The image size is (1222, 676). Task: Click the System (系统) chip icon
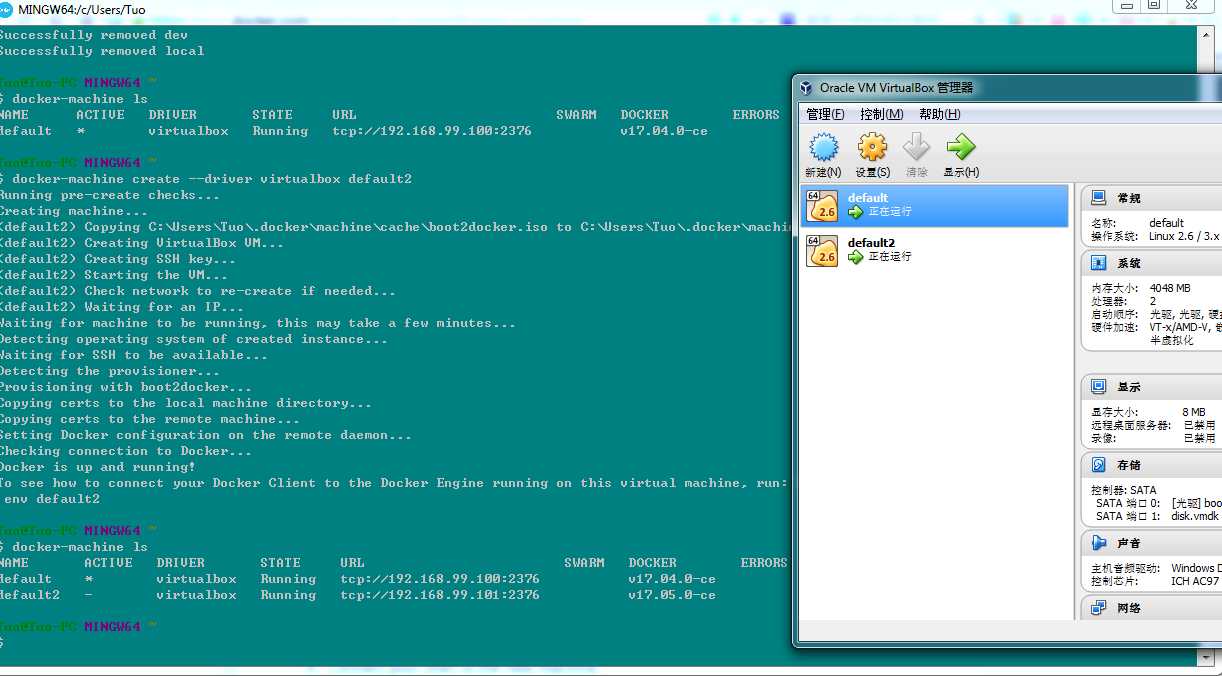[1099, 263]
